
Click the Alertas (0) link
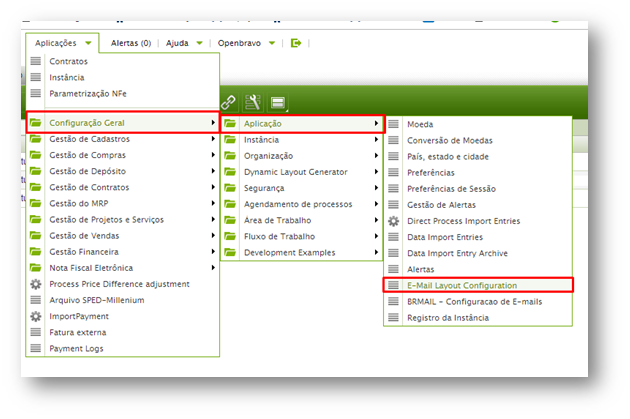131,43
